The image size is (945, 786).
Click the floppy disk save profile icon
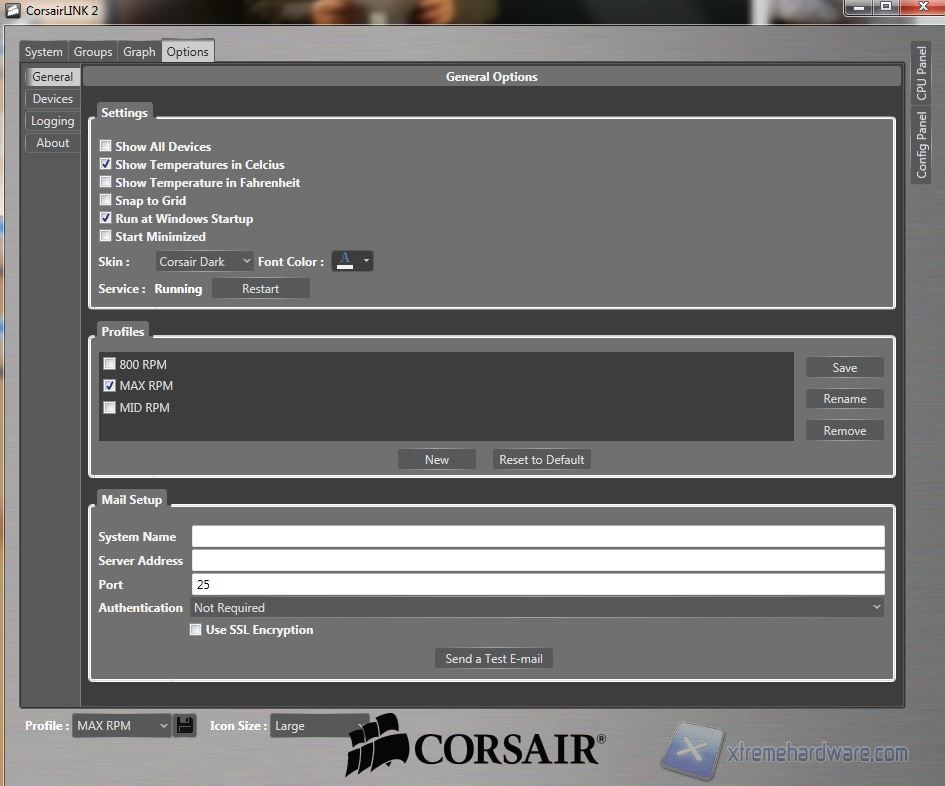pyautogui.click(x=184, y=725)
